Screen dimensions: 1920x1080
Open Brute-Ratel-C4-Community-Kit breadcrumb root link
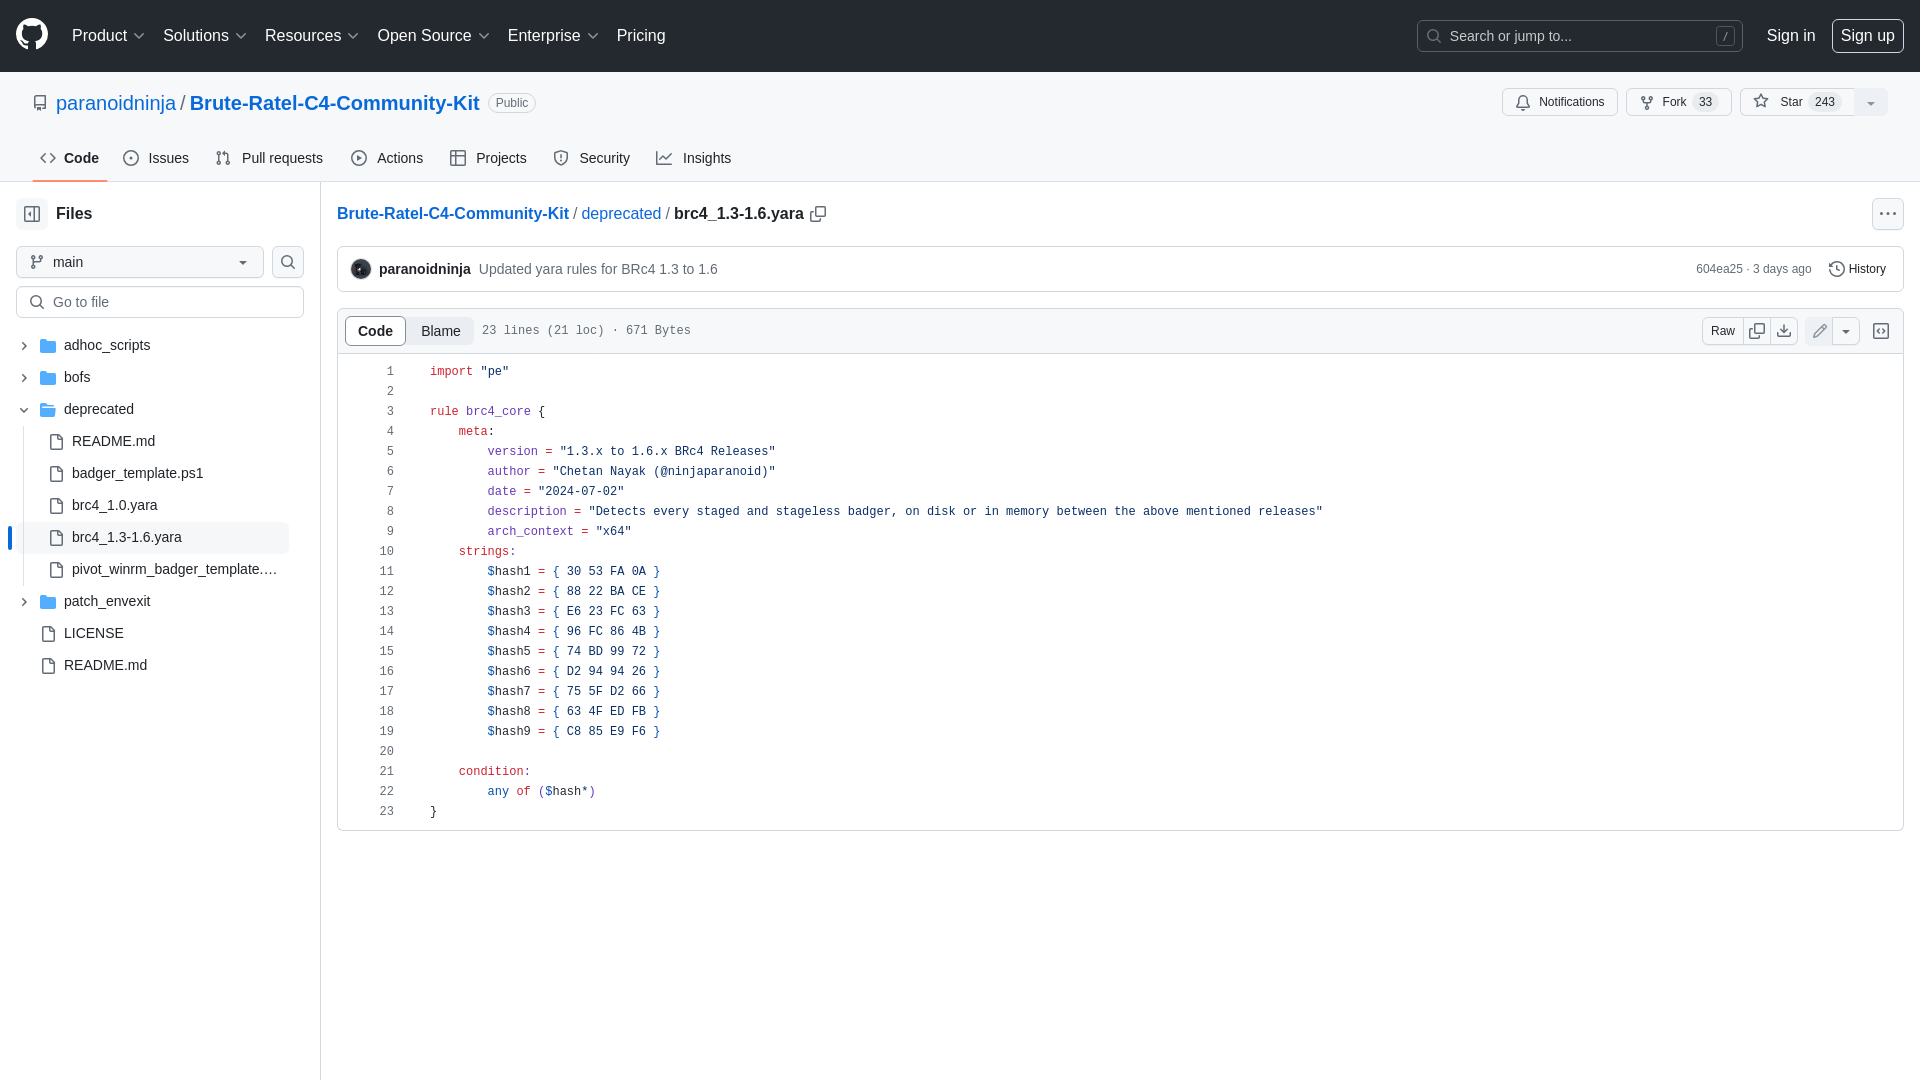click(452, 214)
